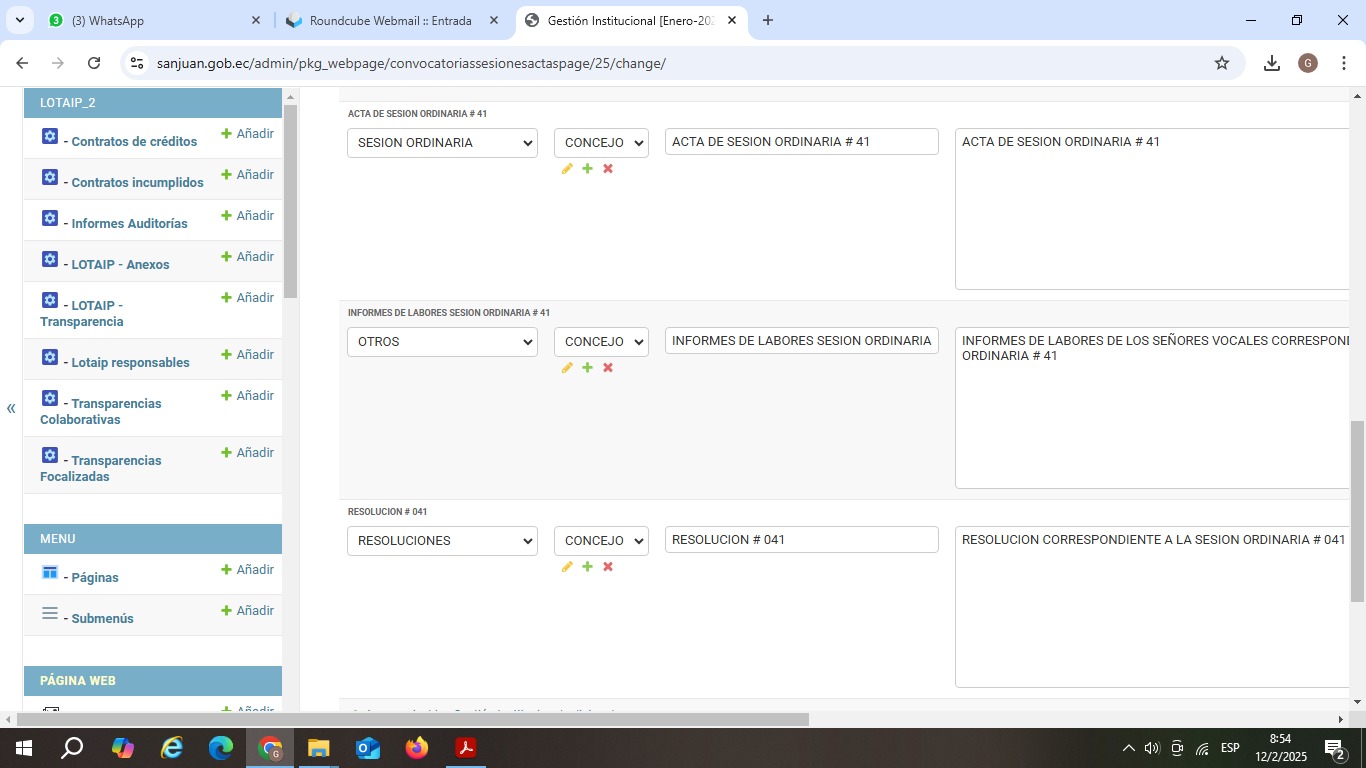Open Adobe Acrobat from the taskbar

465,747
